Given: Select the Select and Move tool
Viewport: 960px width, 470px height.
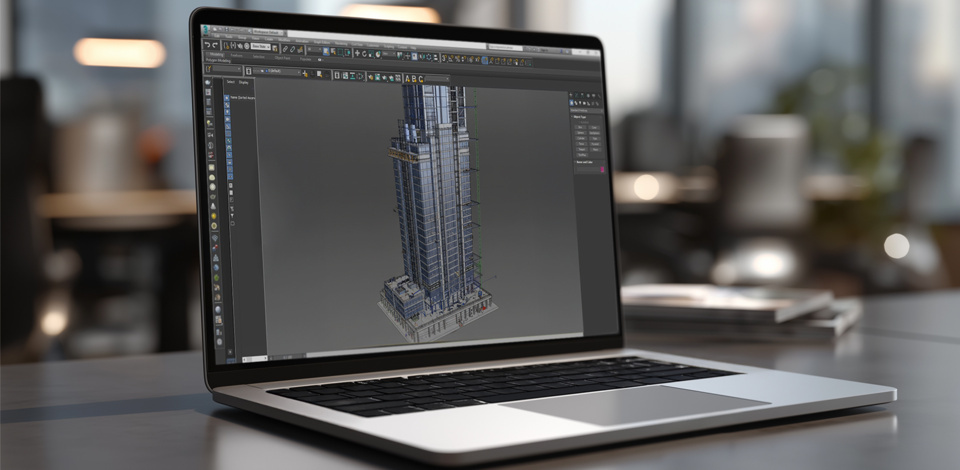Looking at the screenshot, I should pyautogui.click(x=358, y=53).
